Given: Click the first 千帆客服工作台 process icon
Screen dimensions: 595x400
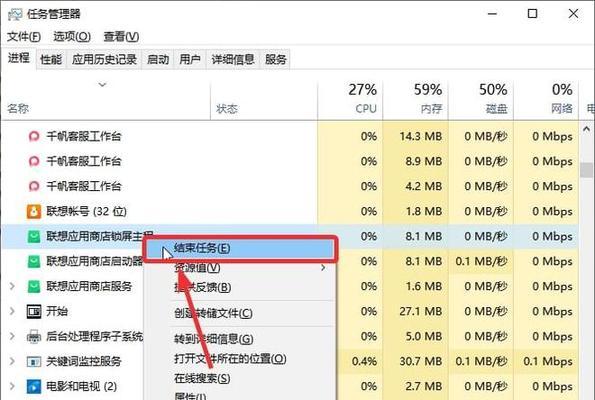Looking at the screenshot, I should [x=34, y=136].
